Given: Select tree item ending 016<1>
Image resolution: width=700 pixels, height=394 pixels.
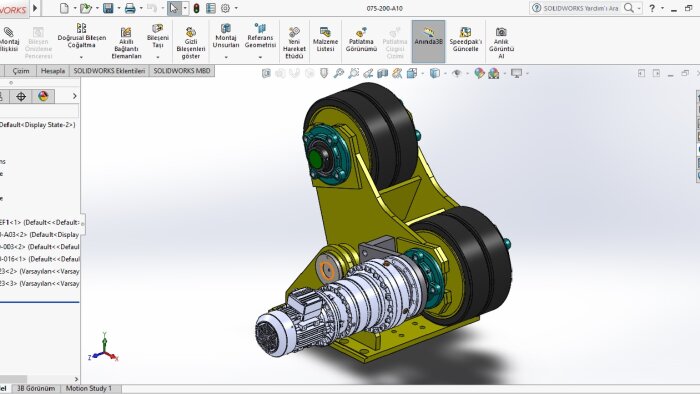Looking at the screenshot, I should [39, 259].
